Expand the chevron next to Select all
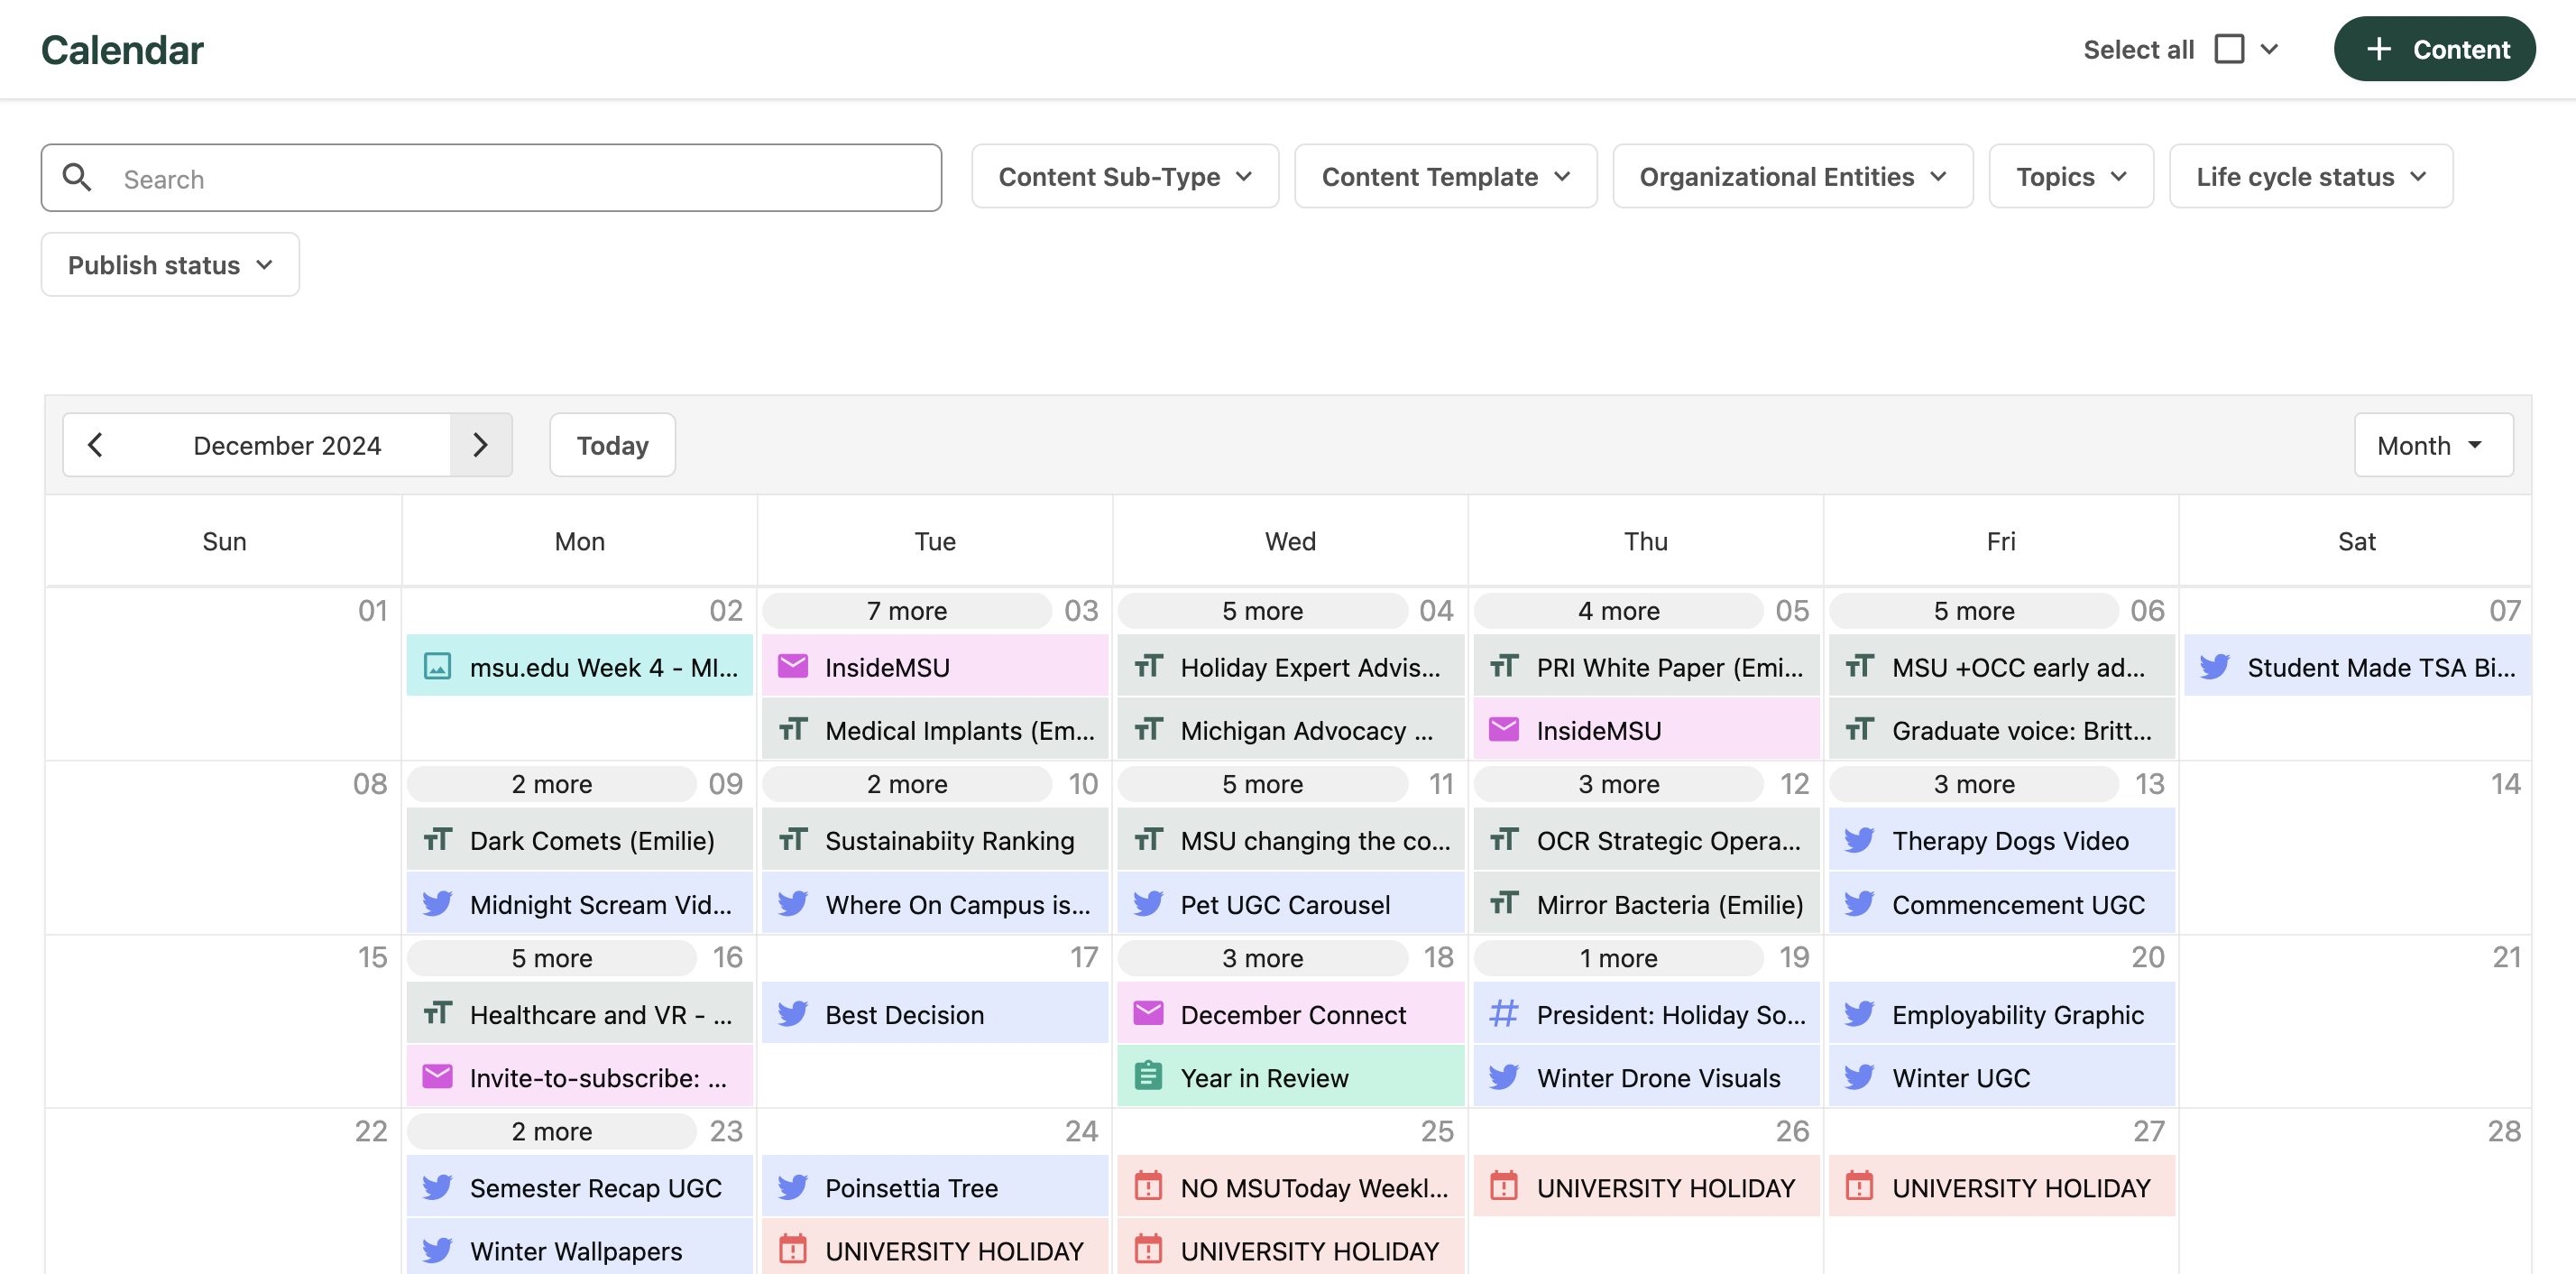 tap(2269, 49)
